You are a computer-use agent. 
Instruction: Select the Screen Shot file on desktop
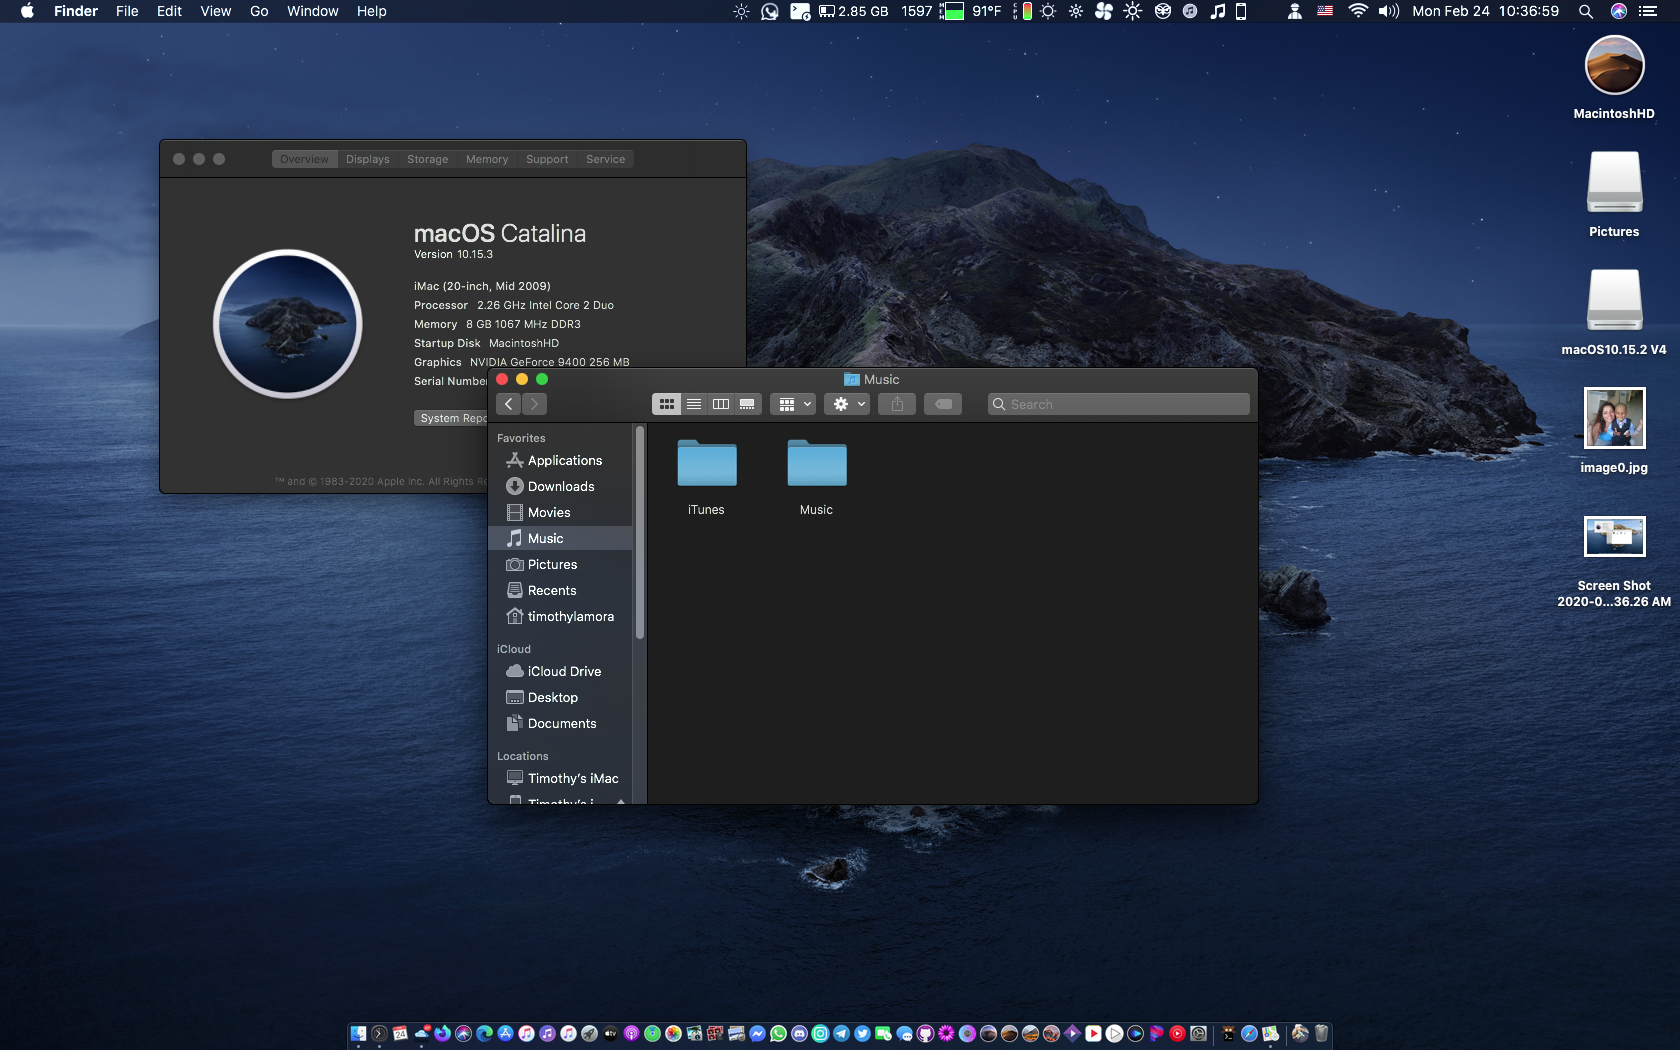1614,560
